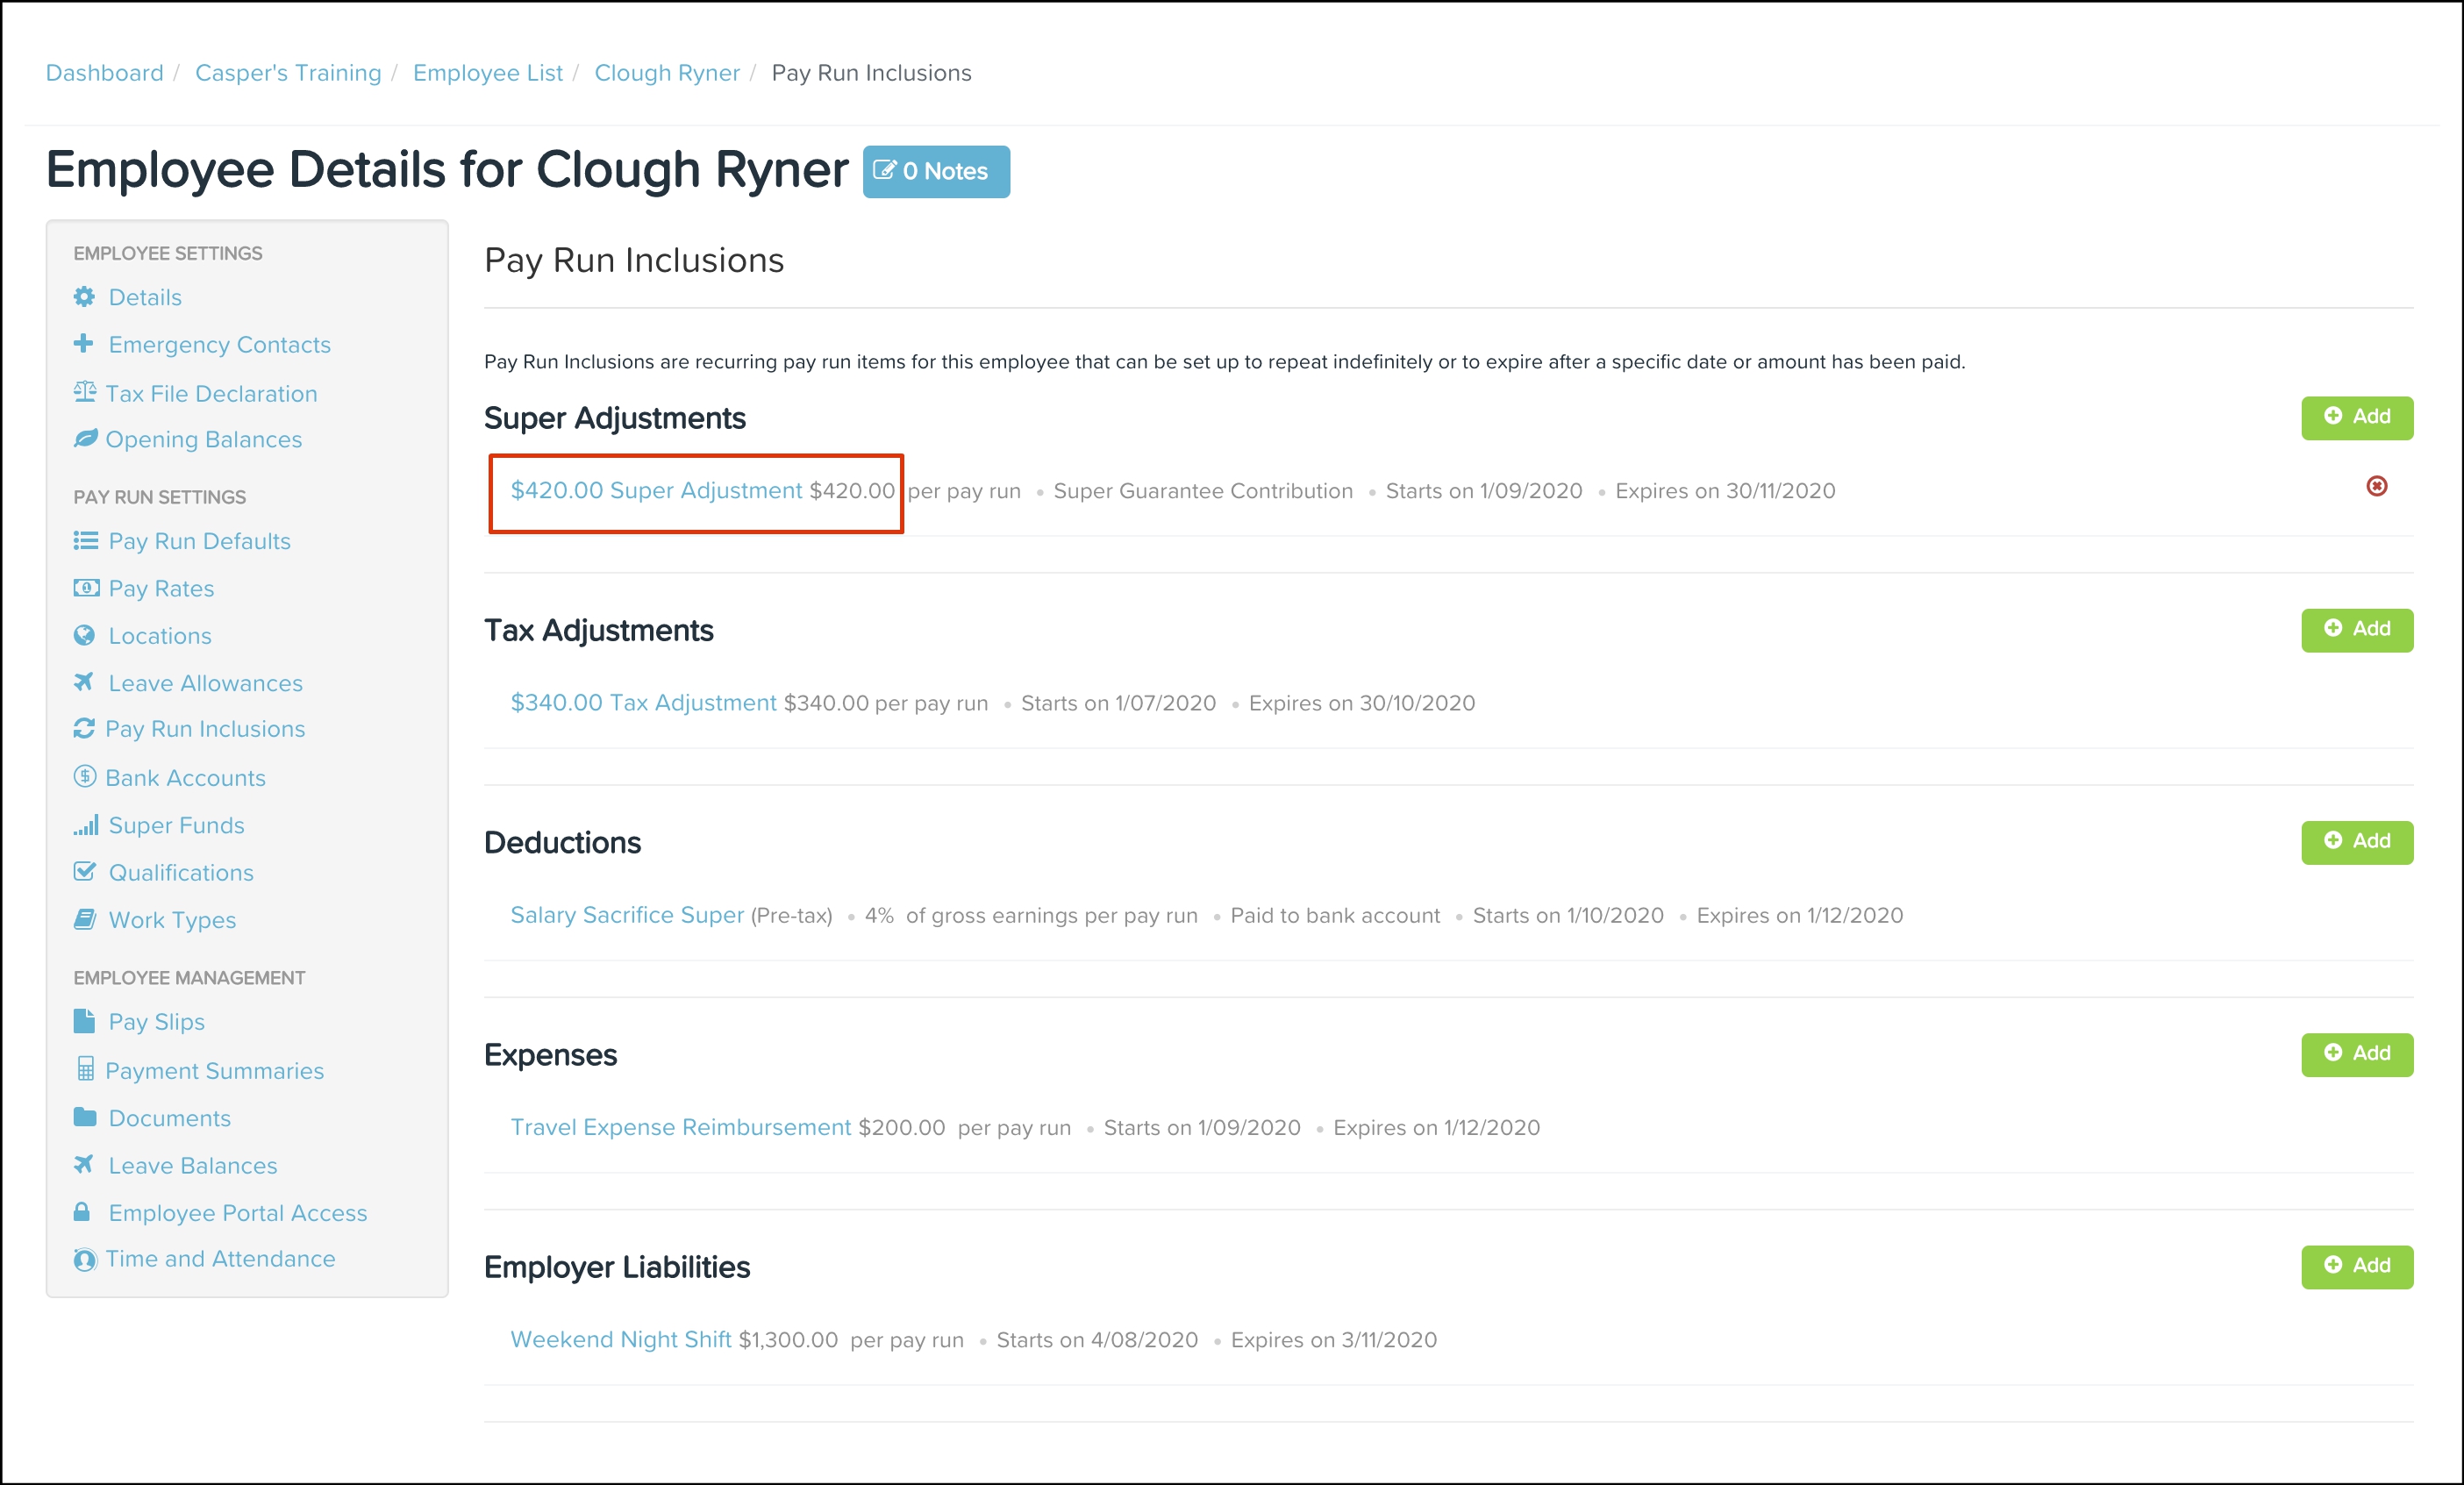Add a new Deduction
The width and height of the screenshot is (2464, 1485).
[2356, 841]
